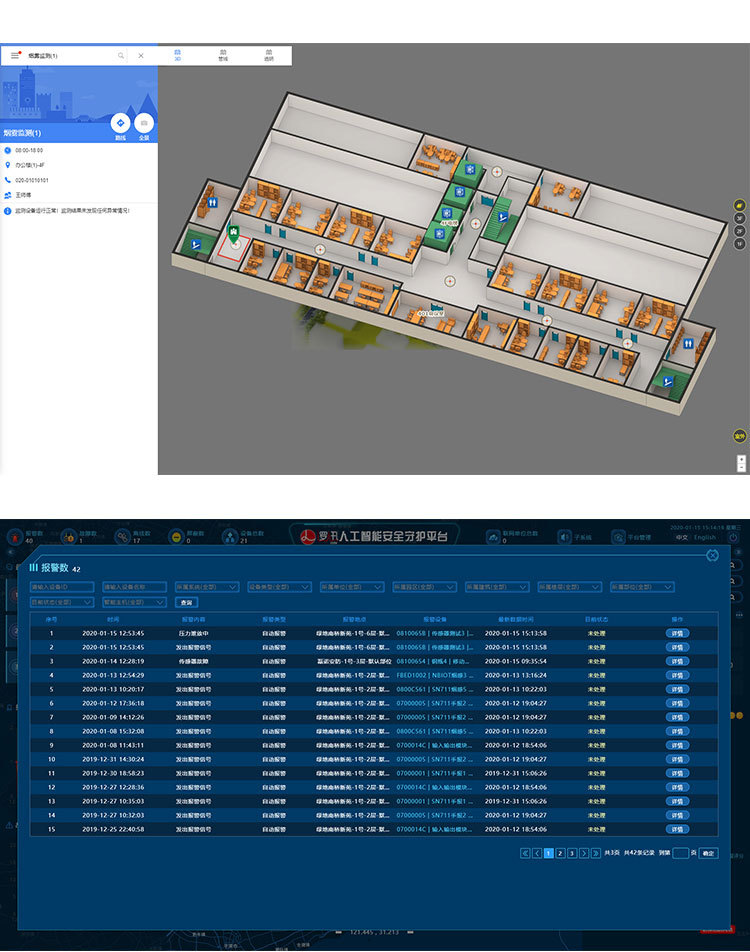750x952 pixels.
Task: Jump to the first page of the alarm list
Action: coord(525,853)
